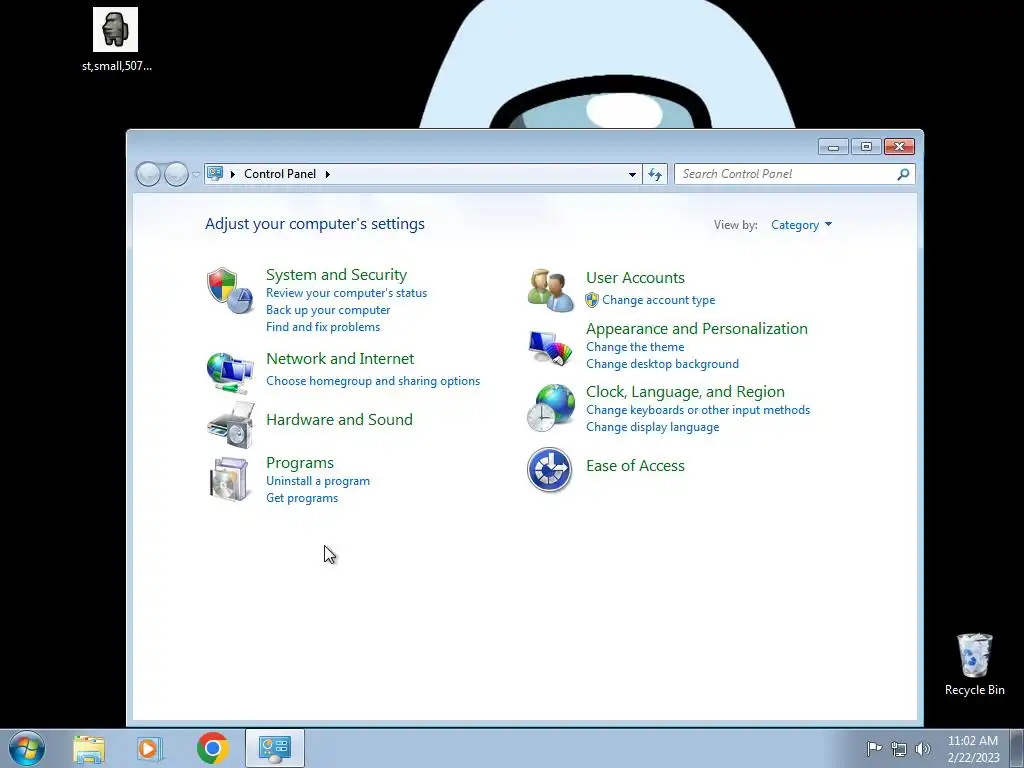Click Change display language
This screenshot has height=768, width=1024.
pyautogui.click(x=652, y=427)
